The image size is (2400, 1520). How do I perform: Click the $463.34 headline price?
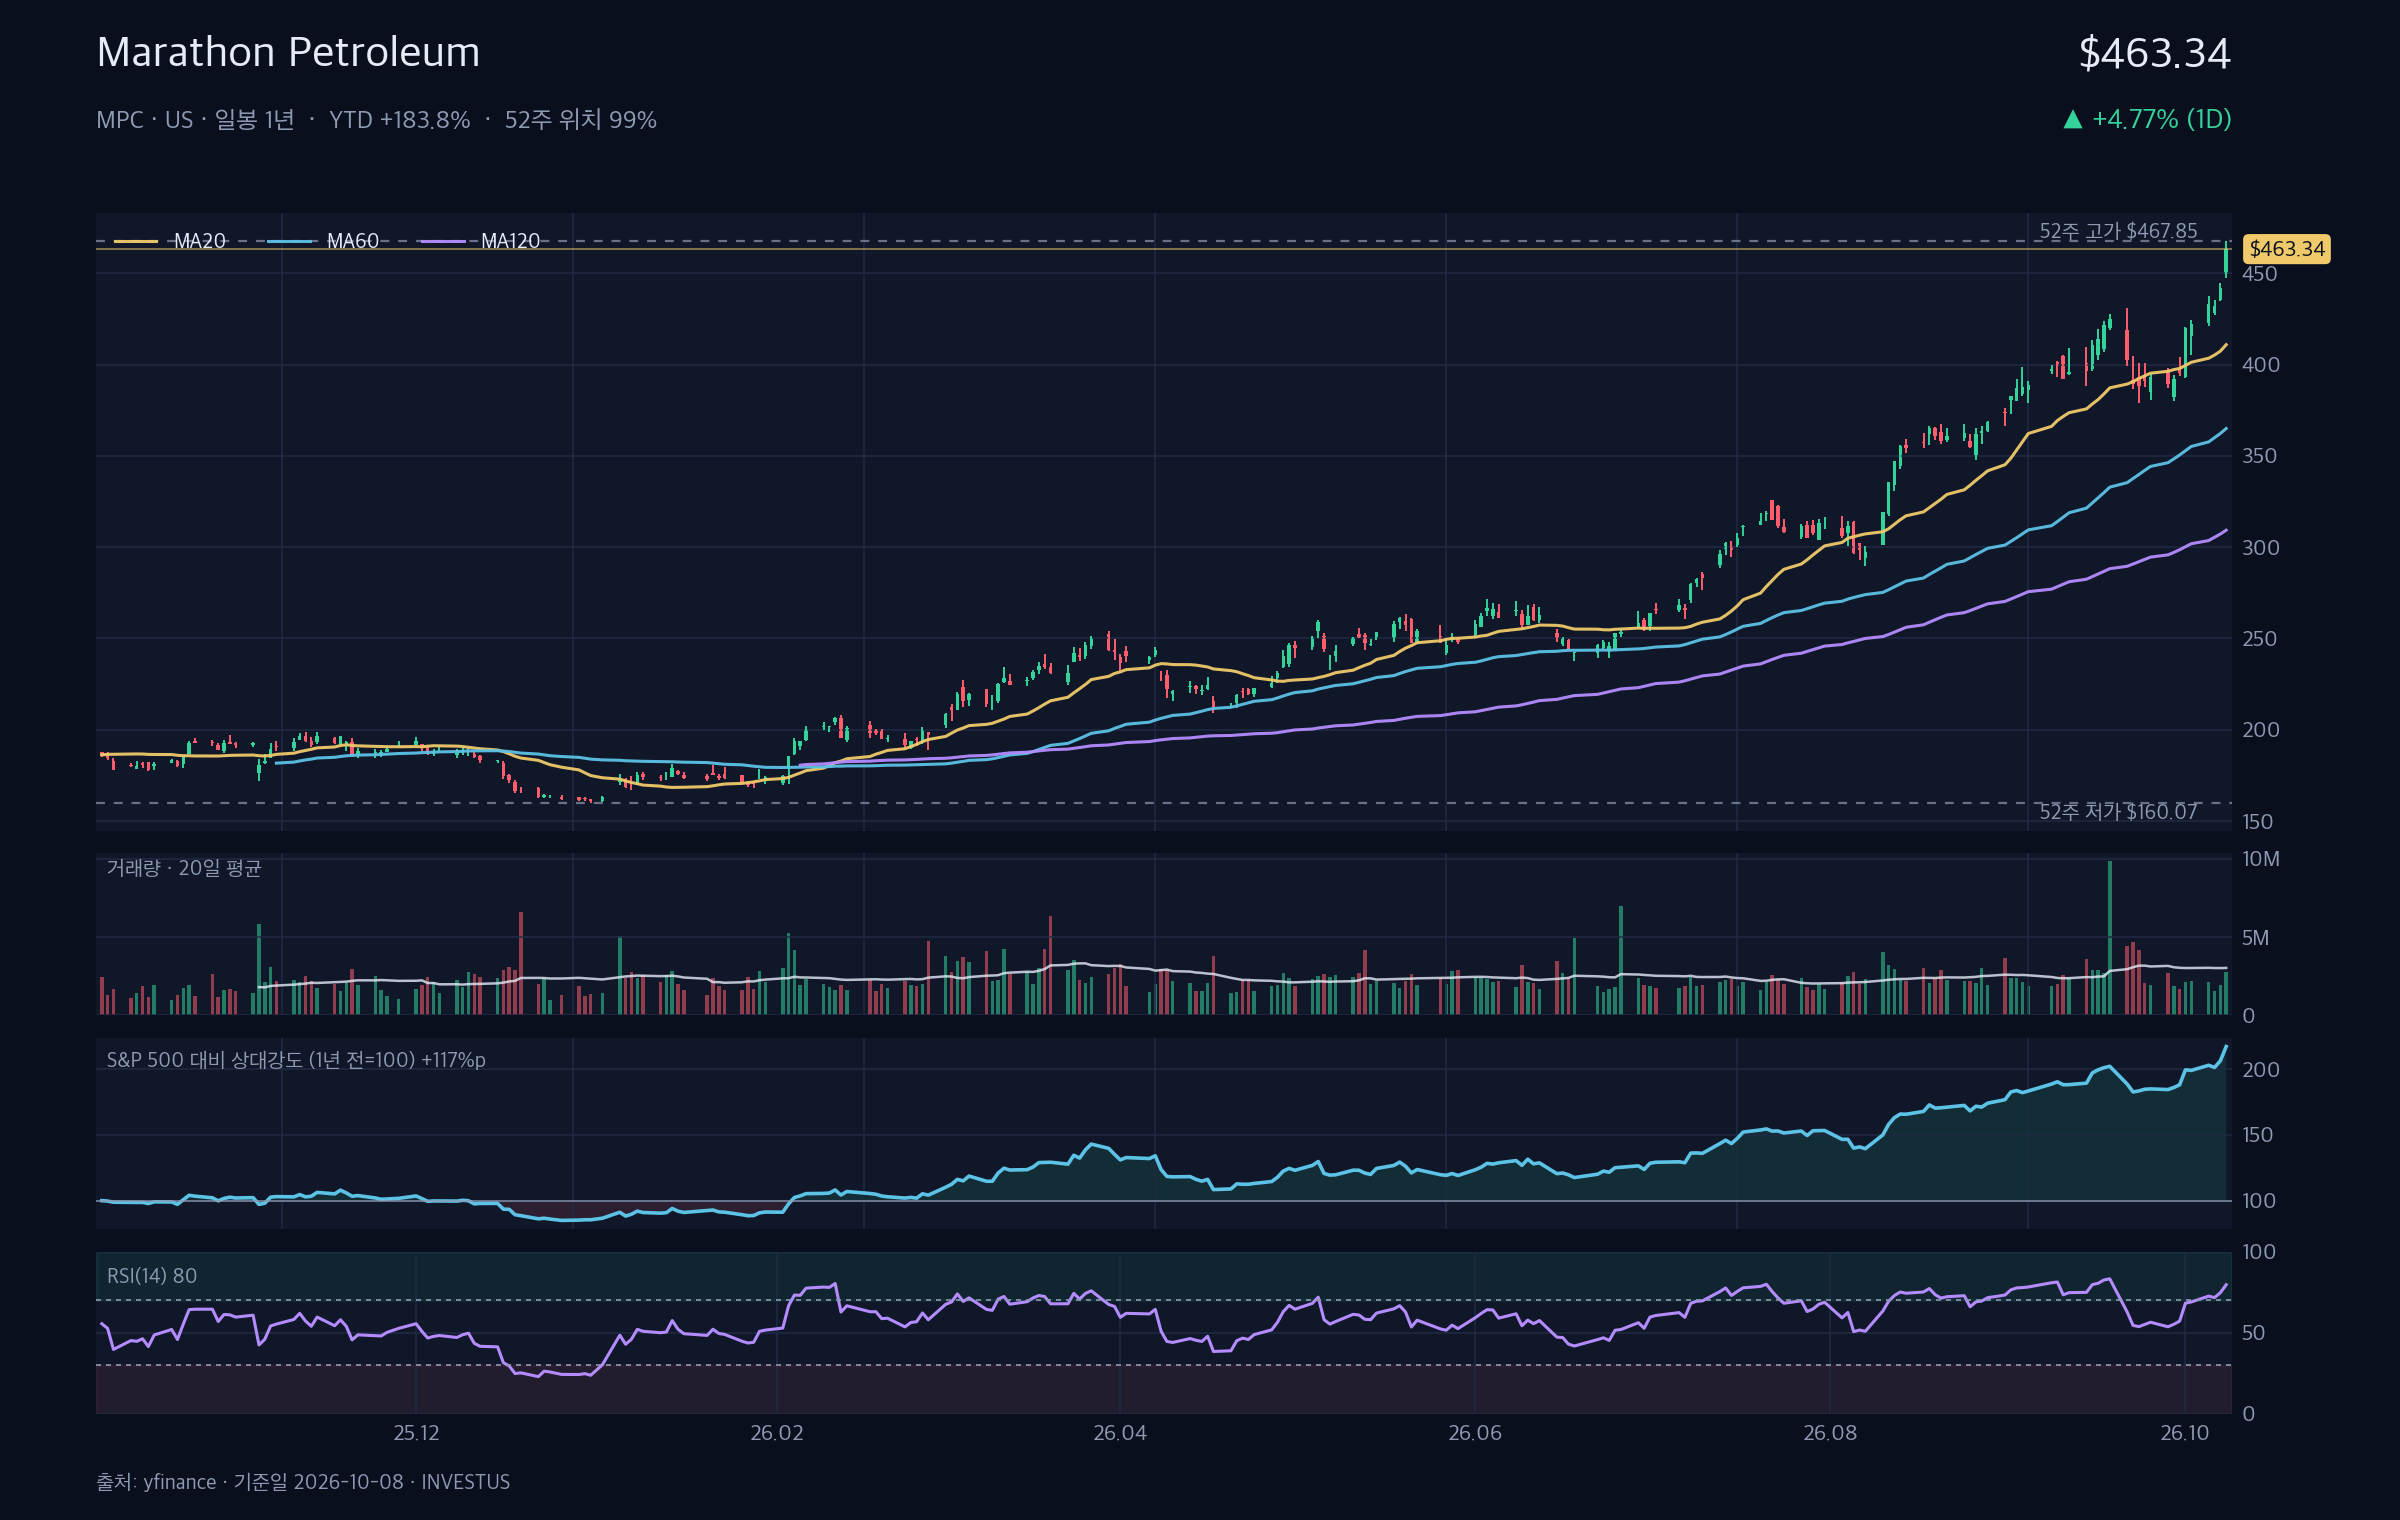pyautogui.click(x=2154, y=53)
